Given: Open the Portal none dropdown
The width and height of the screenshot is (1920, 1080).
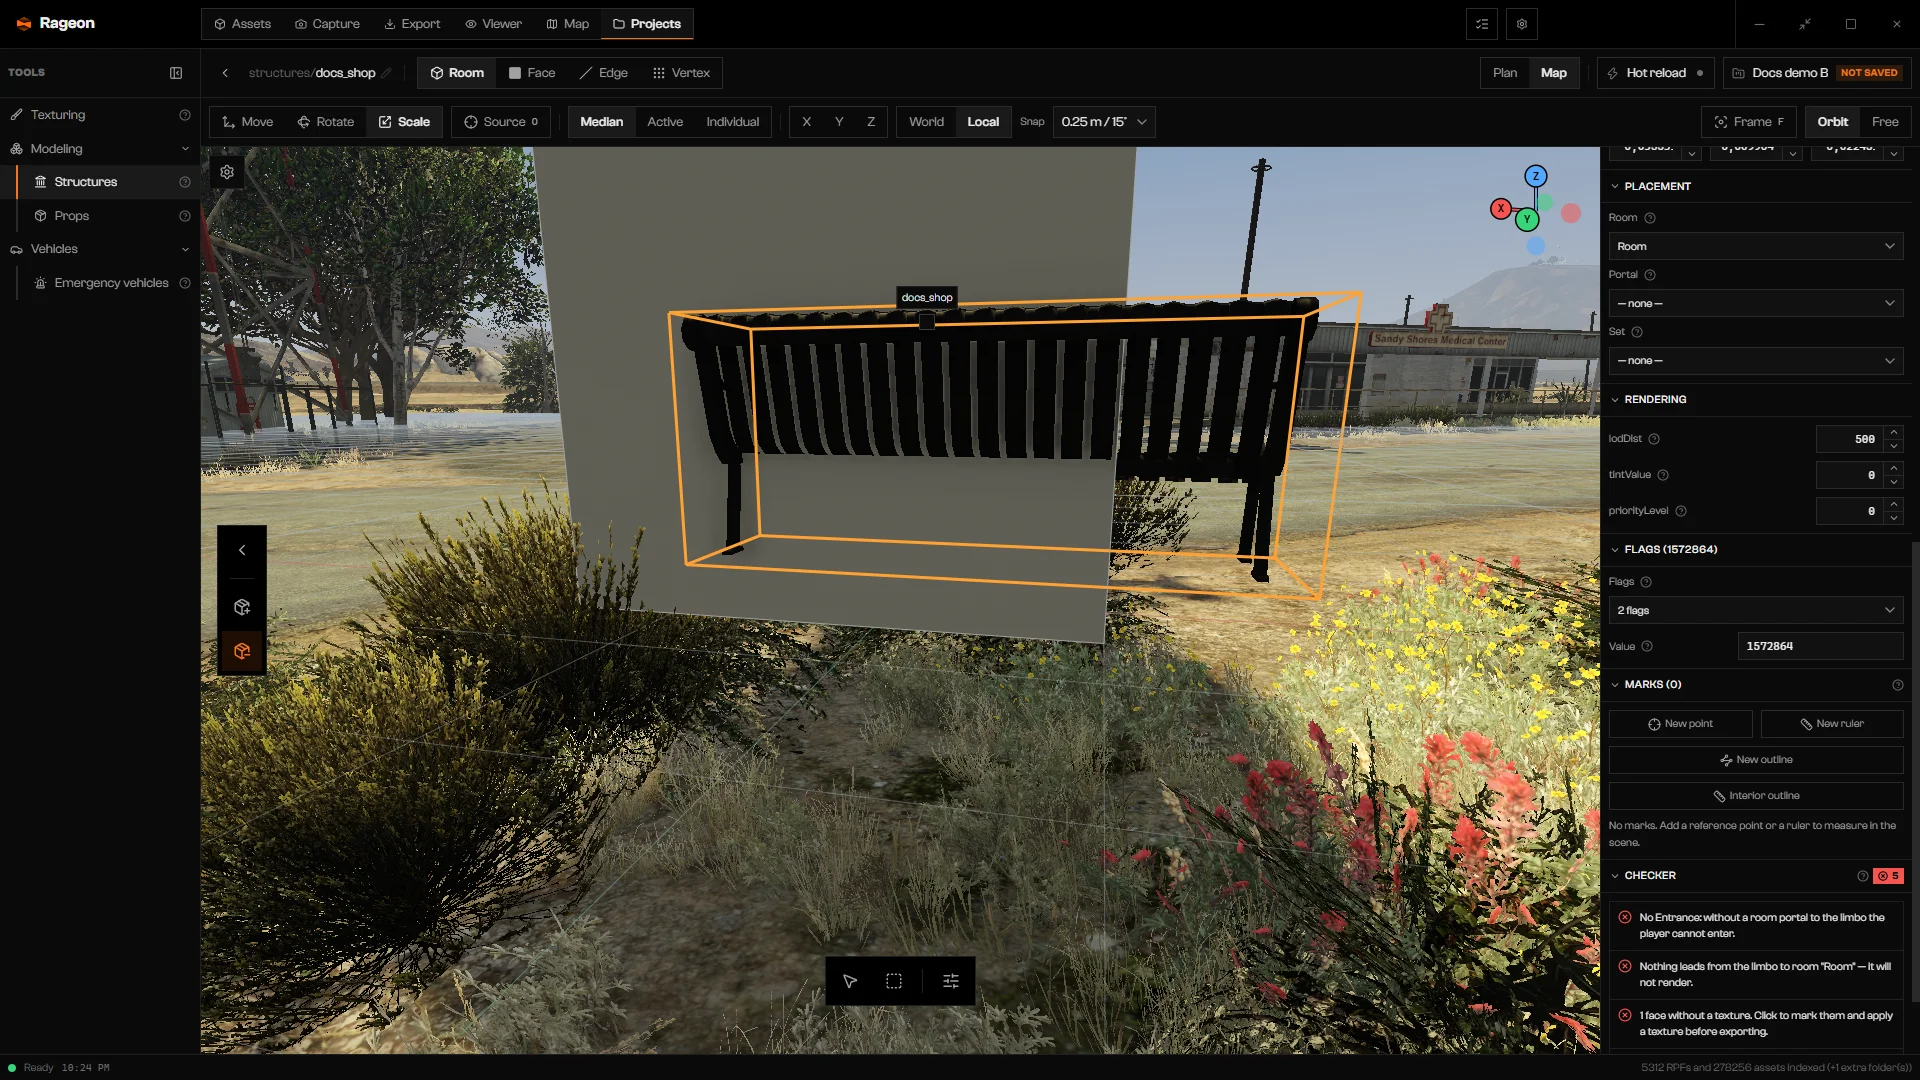Looking at the screenshot, I should 1755,303.
